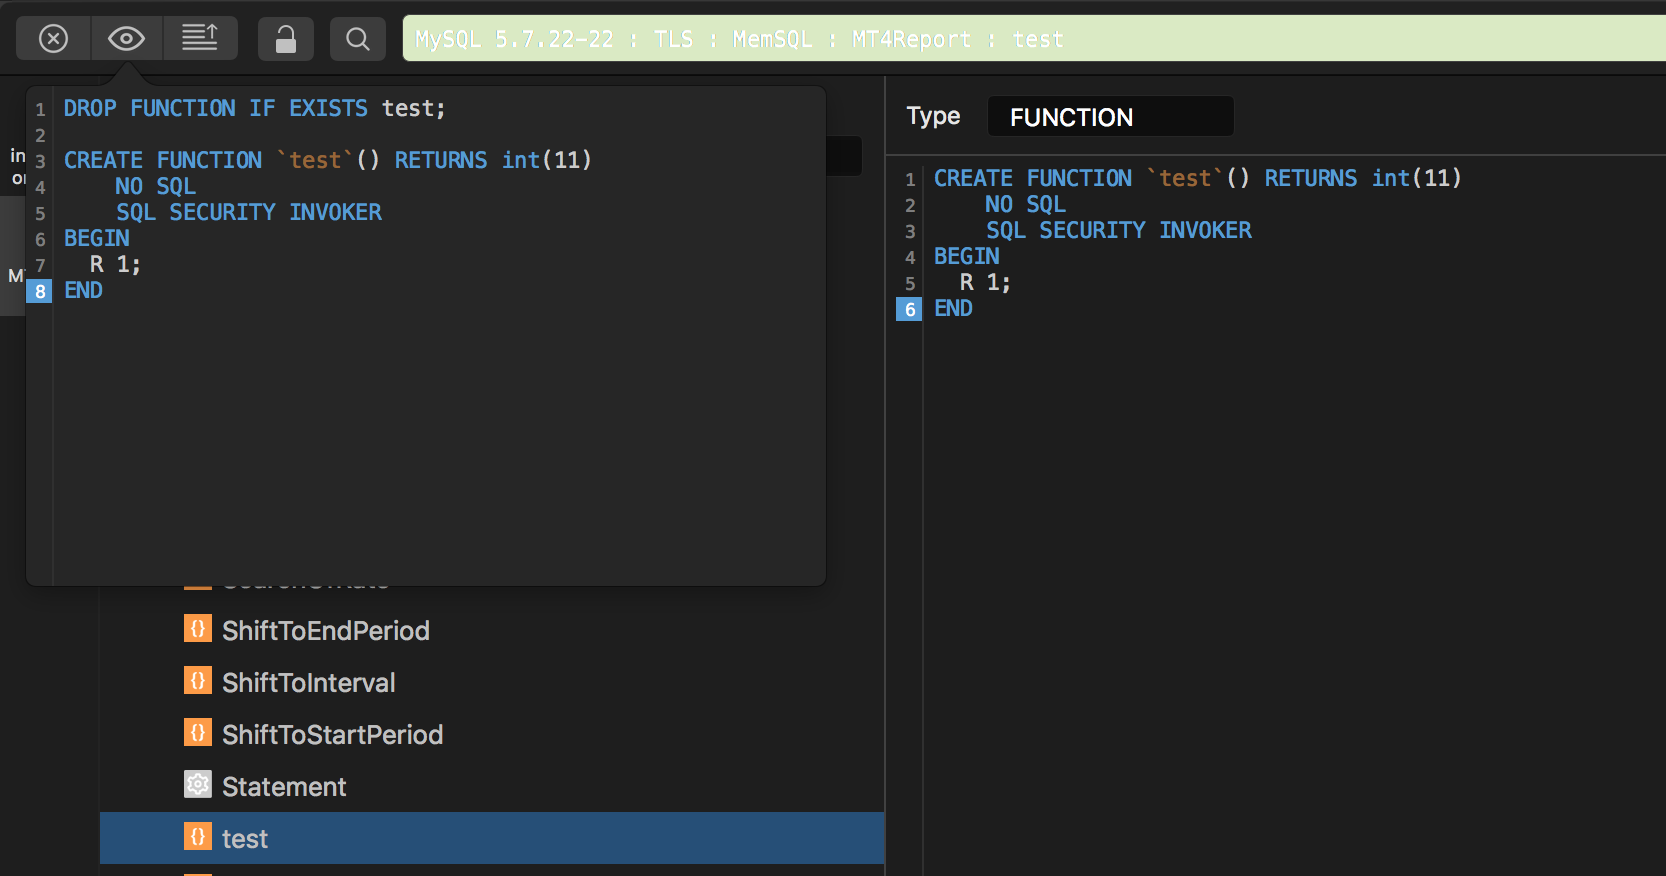
Task: Click 'R 1;' line in preview popup
Action: (x=115, y=264)
